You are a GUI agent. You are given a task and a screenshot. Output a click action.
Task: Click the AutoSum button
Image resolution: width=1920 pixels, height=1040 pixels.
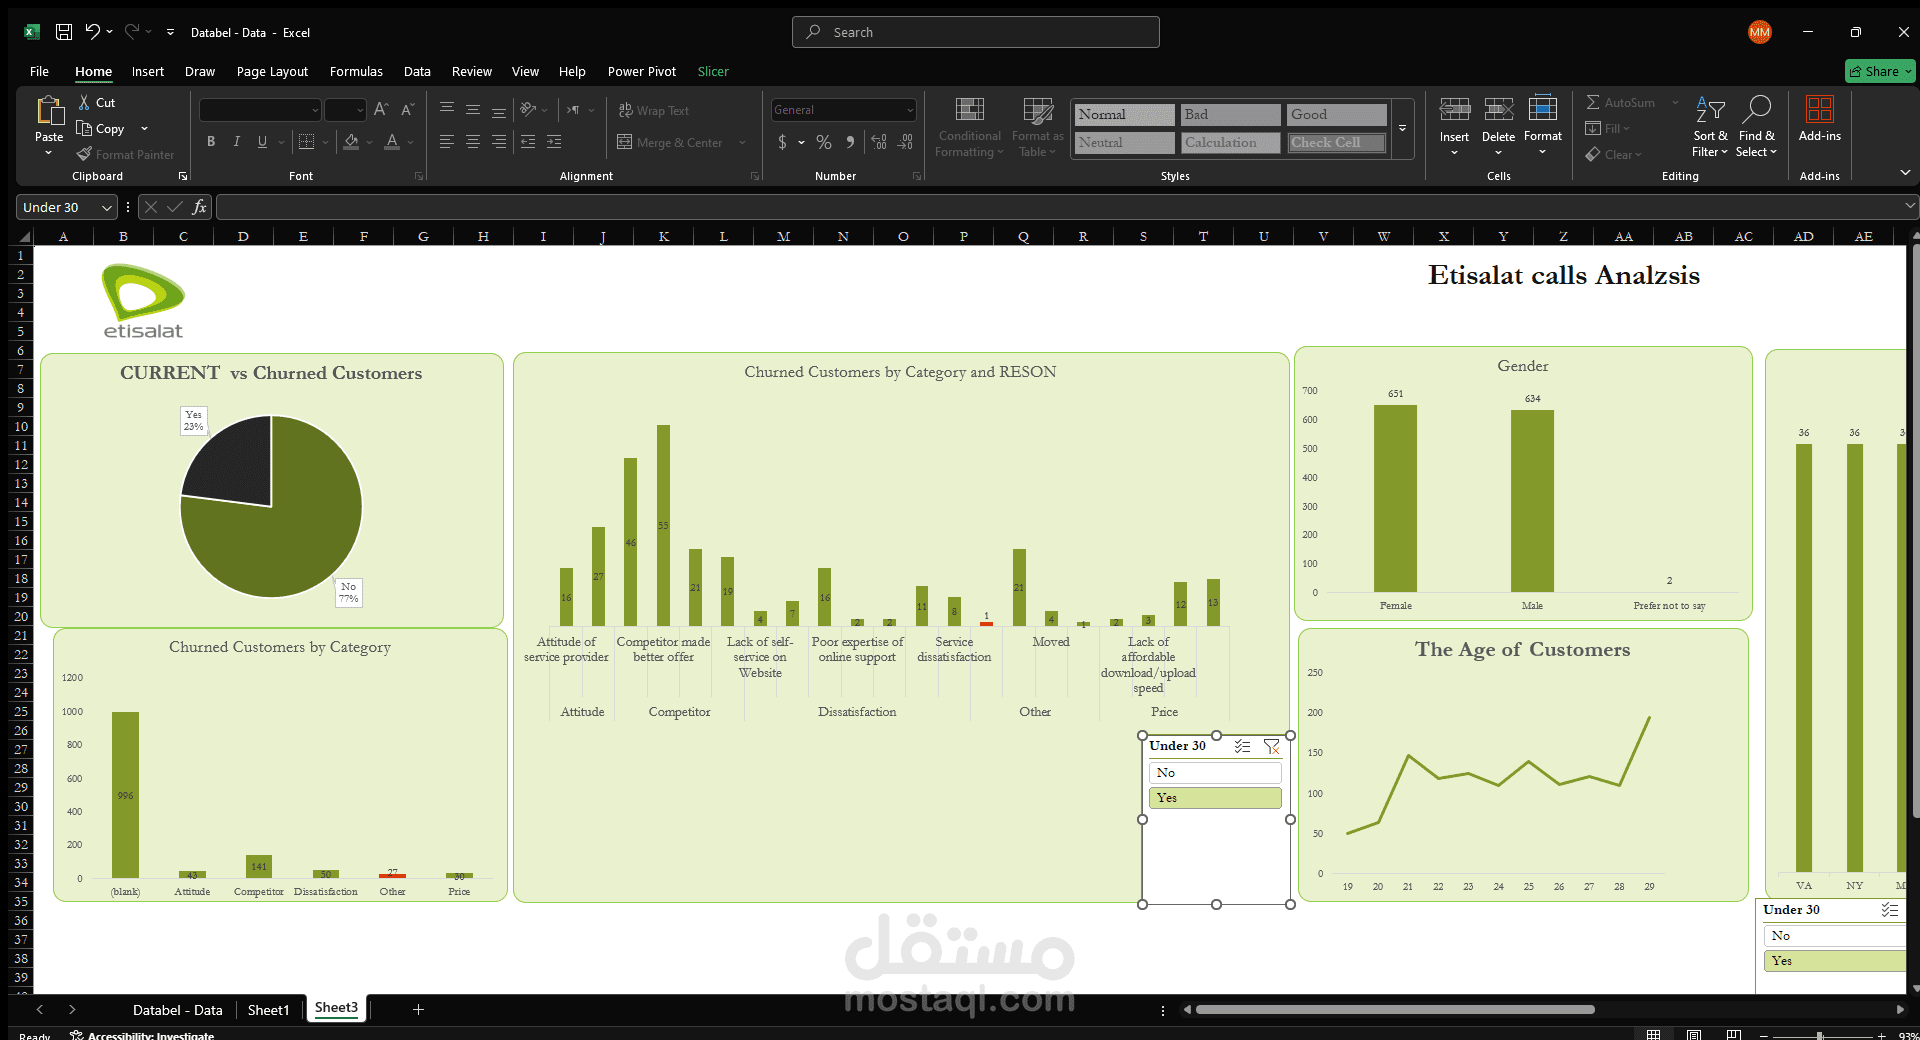point(1620,102)
